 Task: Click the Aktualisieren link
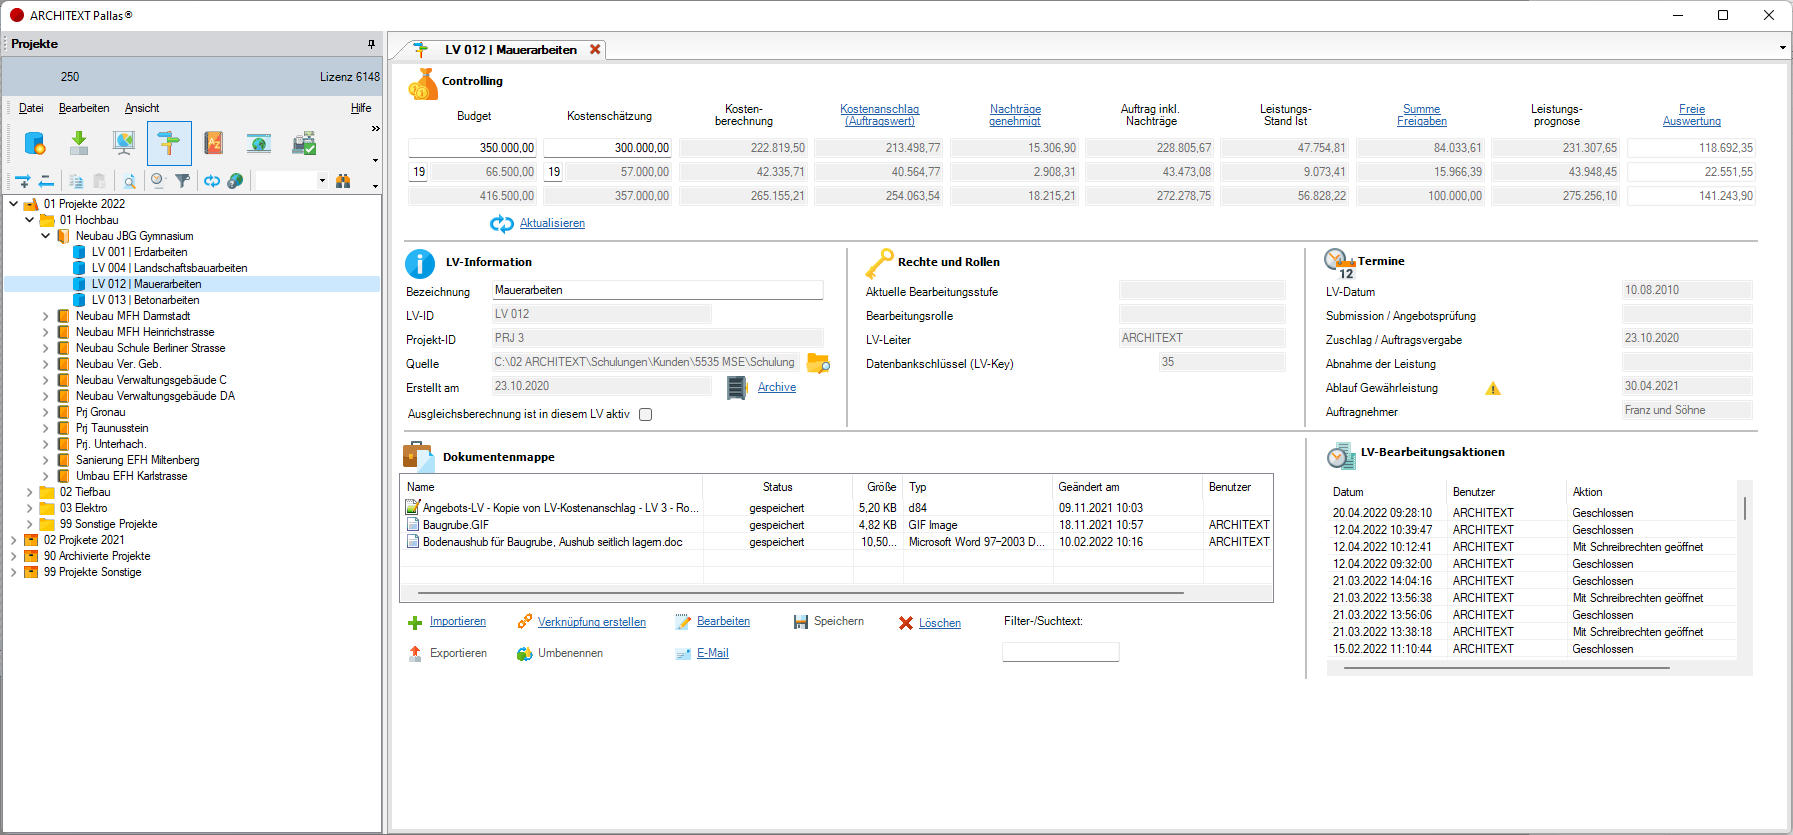pos(552,223)
